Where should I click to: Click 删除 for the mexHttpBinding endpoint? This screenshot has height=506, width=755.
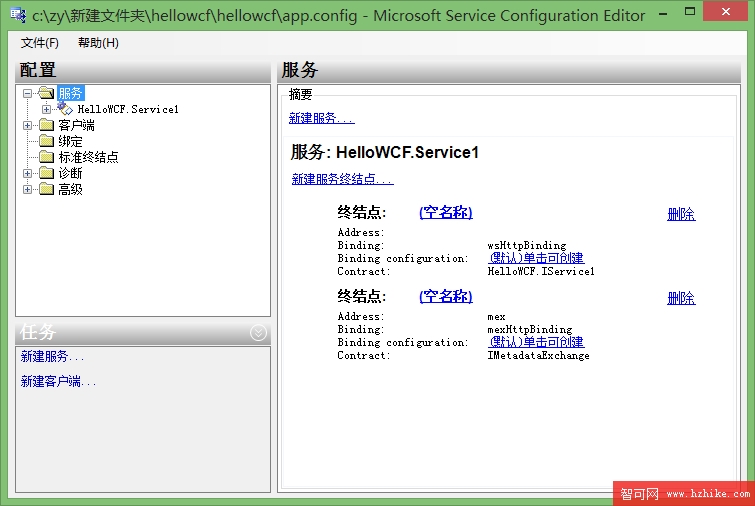[681, 298]
